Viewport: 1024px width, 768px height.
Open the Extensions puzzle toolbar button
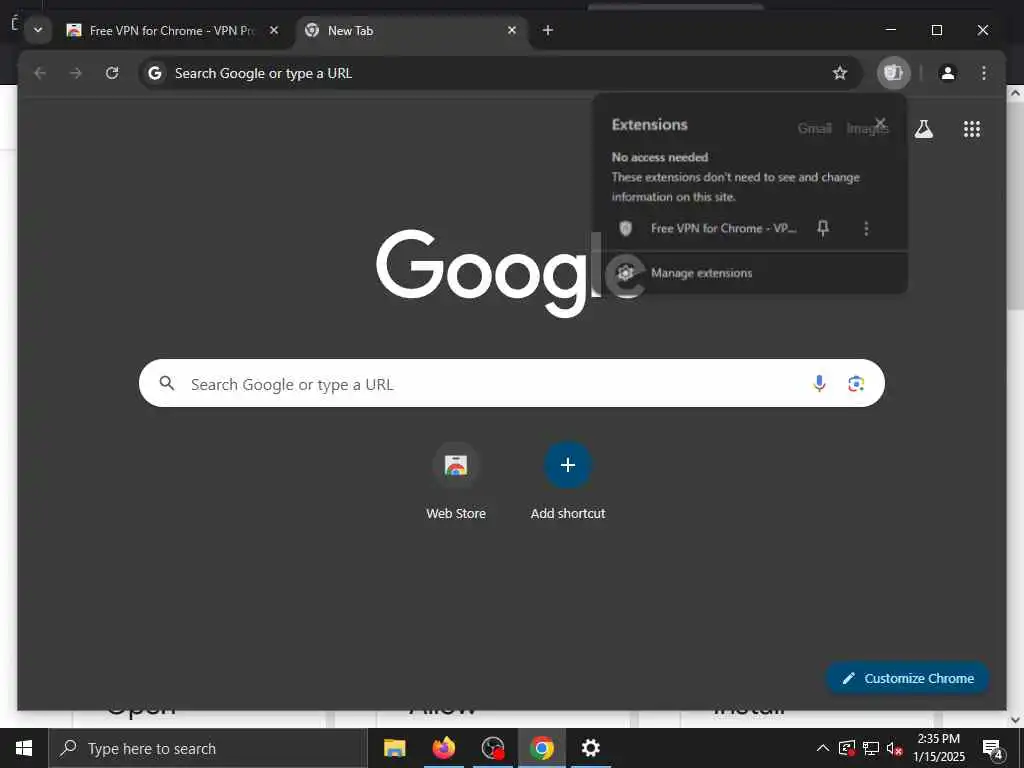[x=893, y=72]
